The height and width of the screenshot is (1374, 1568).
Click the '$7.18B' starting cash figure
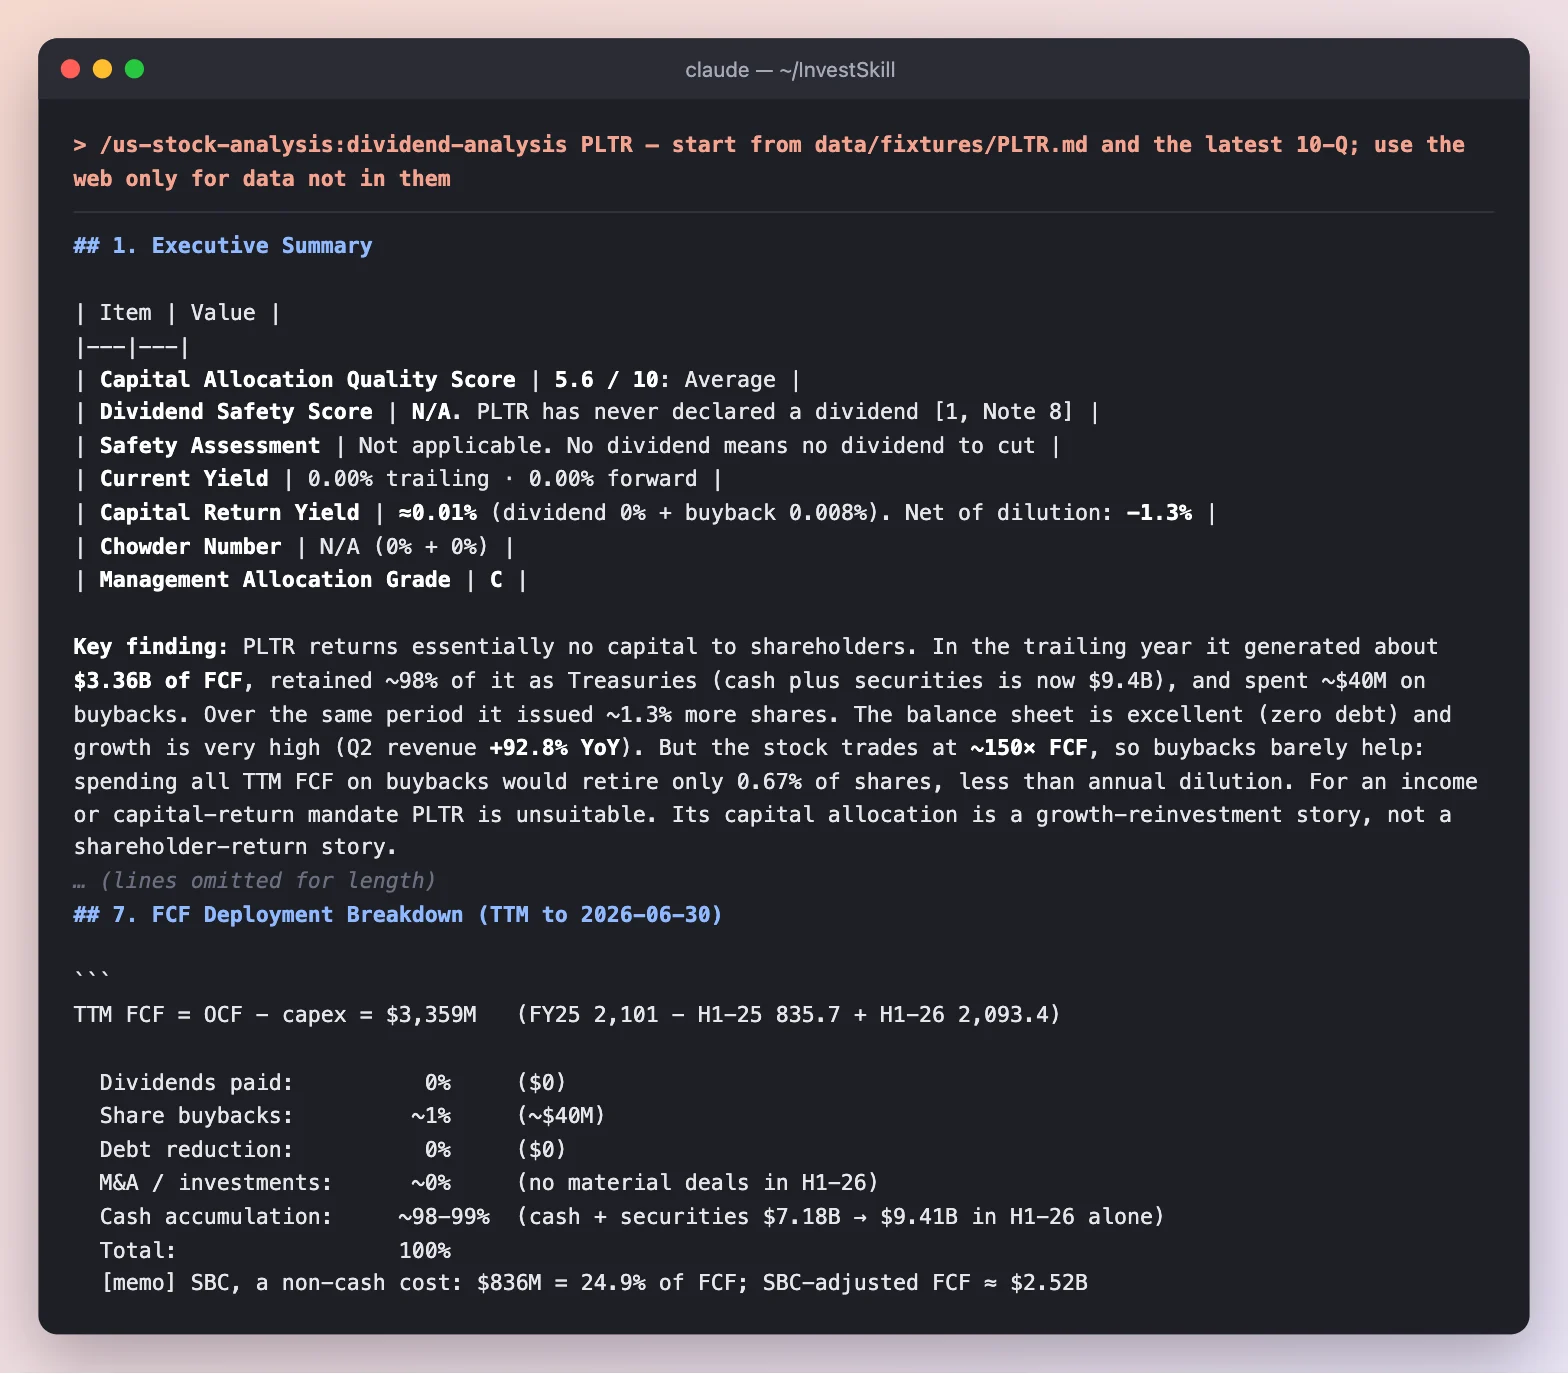point(801,1217)
